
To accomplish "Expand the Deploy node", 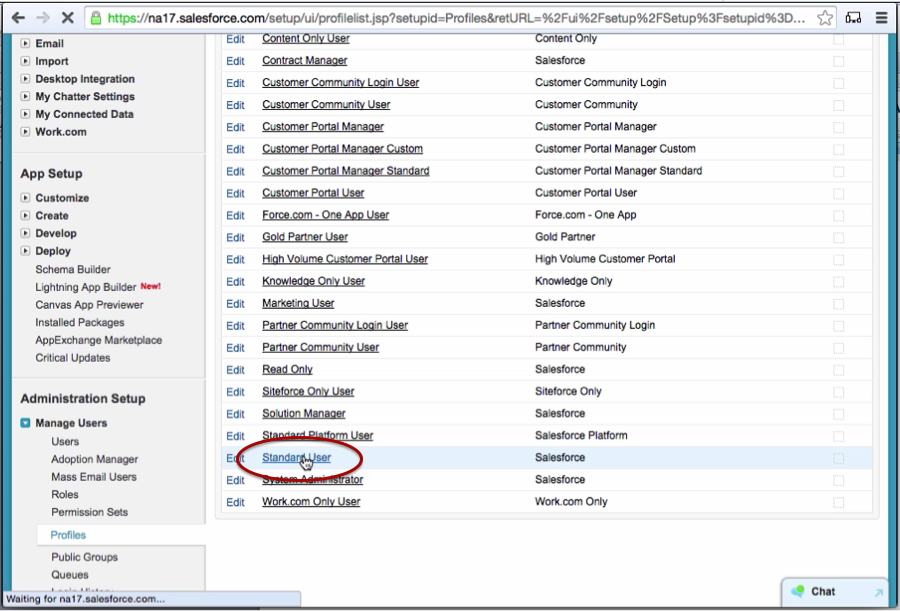I will click(25, 251).
